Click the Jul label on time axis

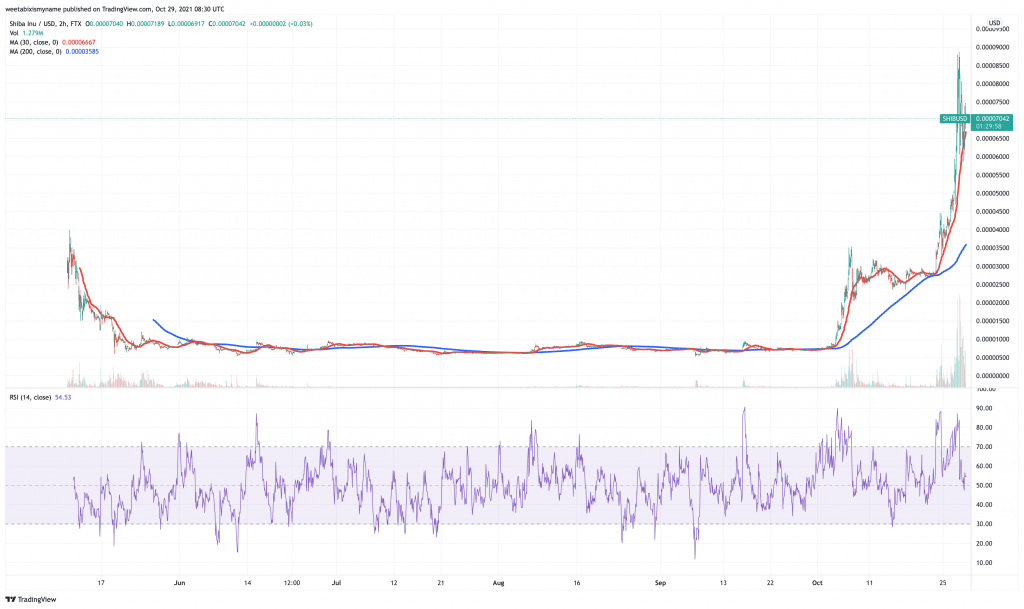(337, 583)
